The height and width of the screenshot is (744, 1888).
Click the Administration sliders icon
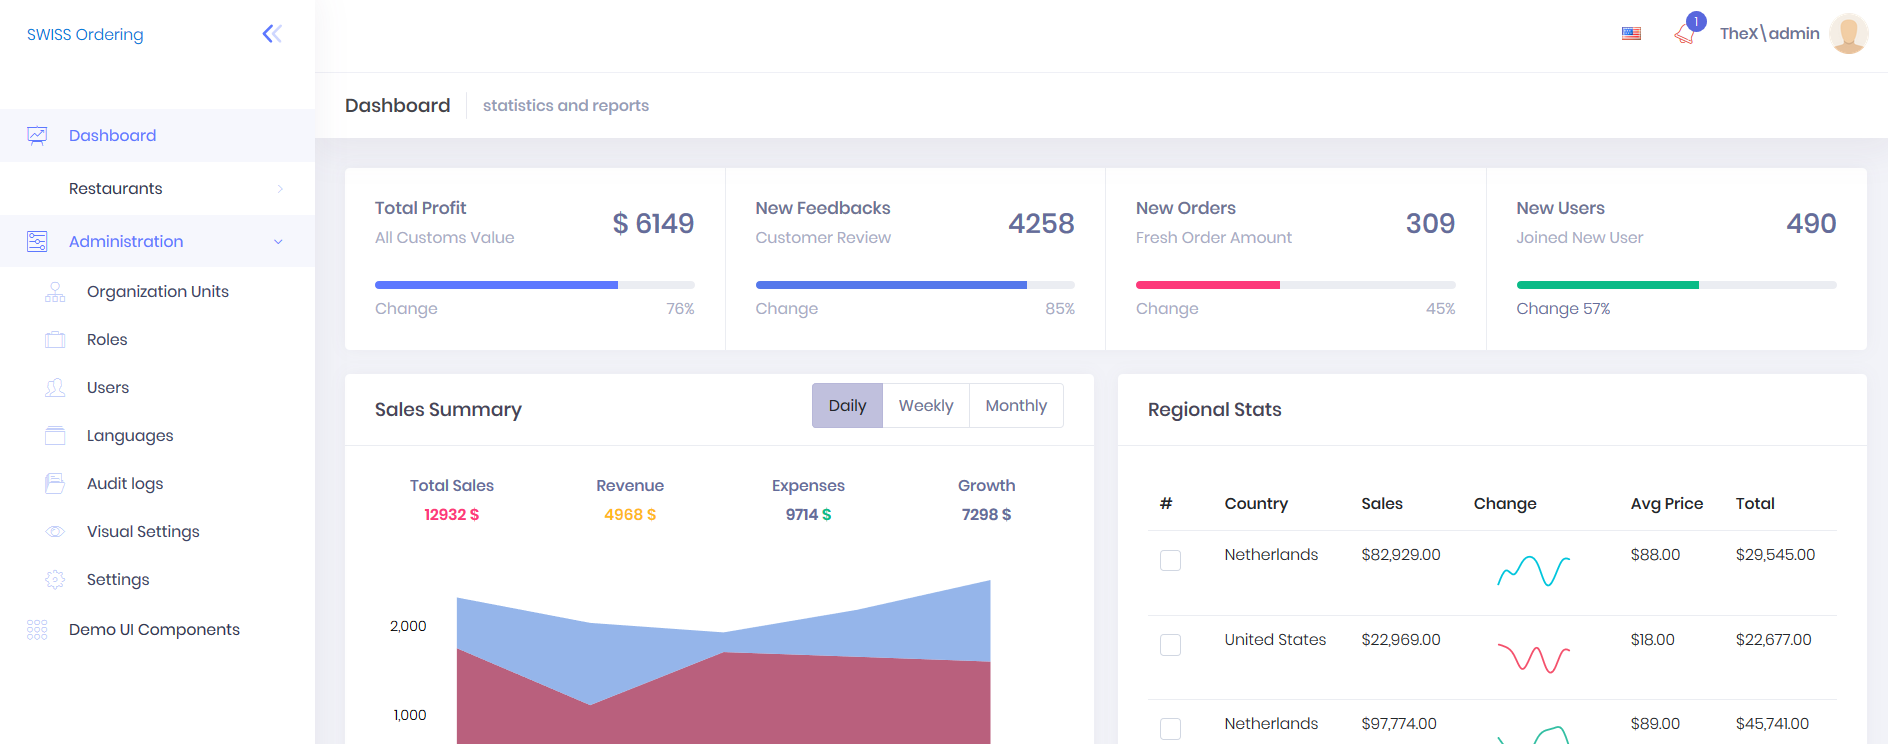pos(37,242)
